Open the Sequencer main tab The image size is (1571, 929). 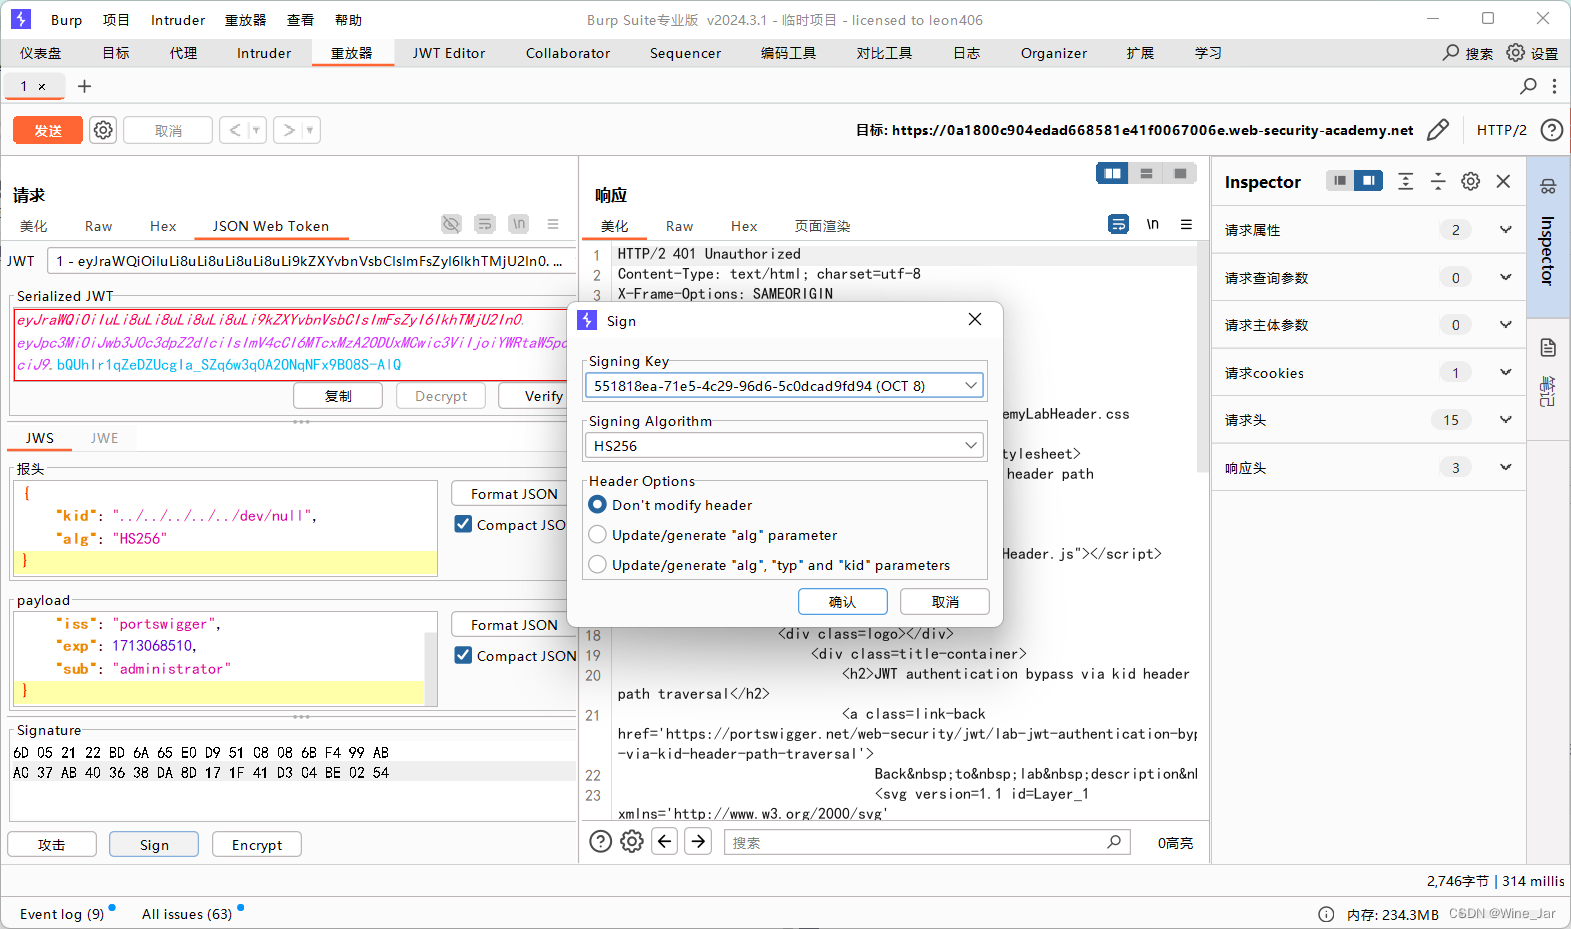pyautogui.click(x=685, y=53)
